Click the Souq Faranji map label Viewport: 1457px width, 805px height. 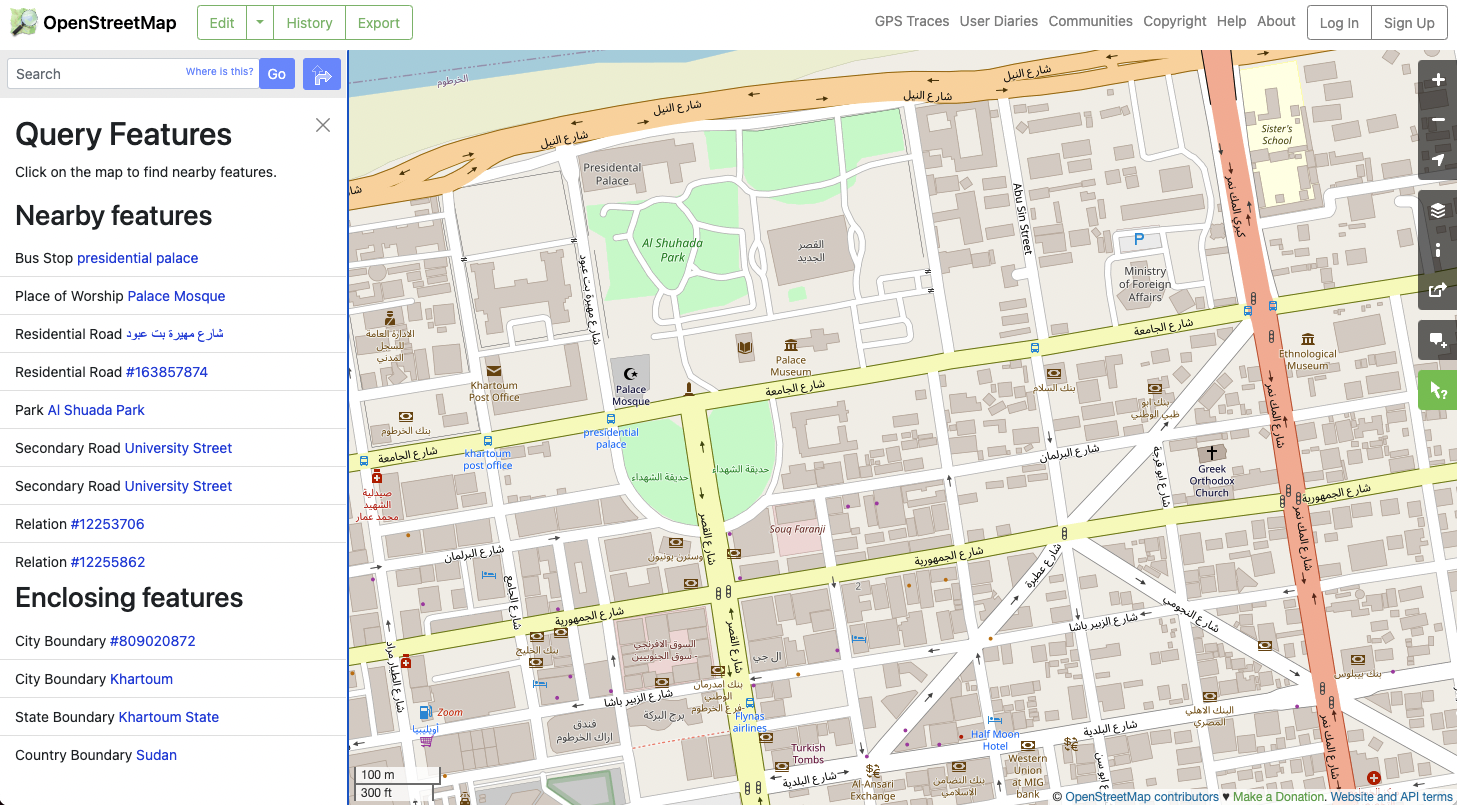(797, 529)
